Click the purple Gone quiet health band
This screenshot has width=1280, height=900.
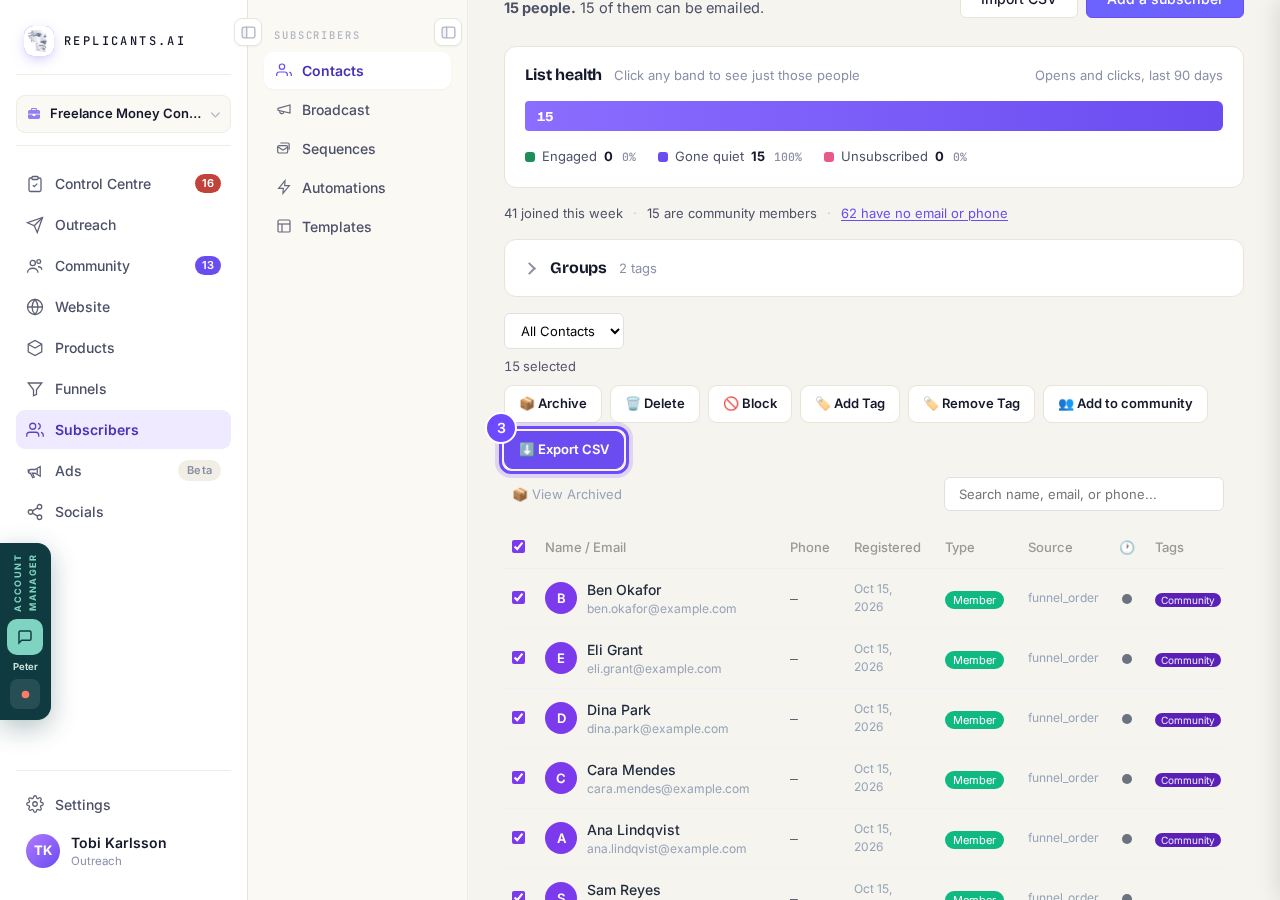click(x=874, y=116)
